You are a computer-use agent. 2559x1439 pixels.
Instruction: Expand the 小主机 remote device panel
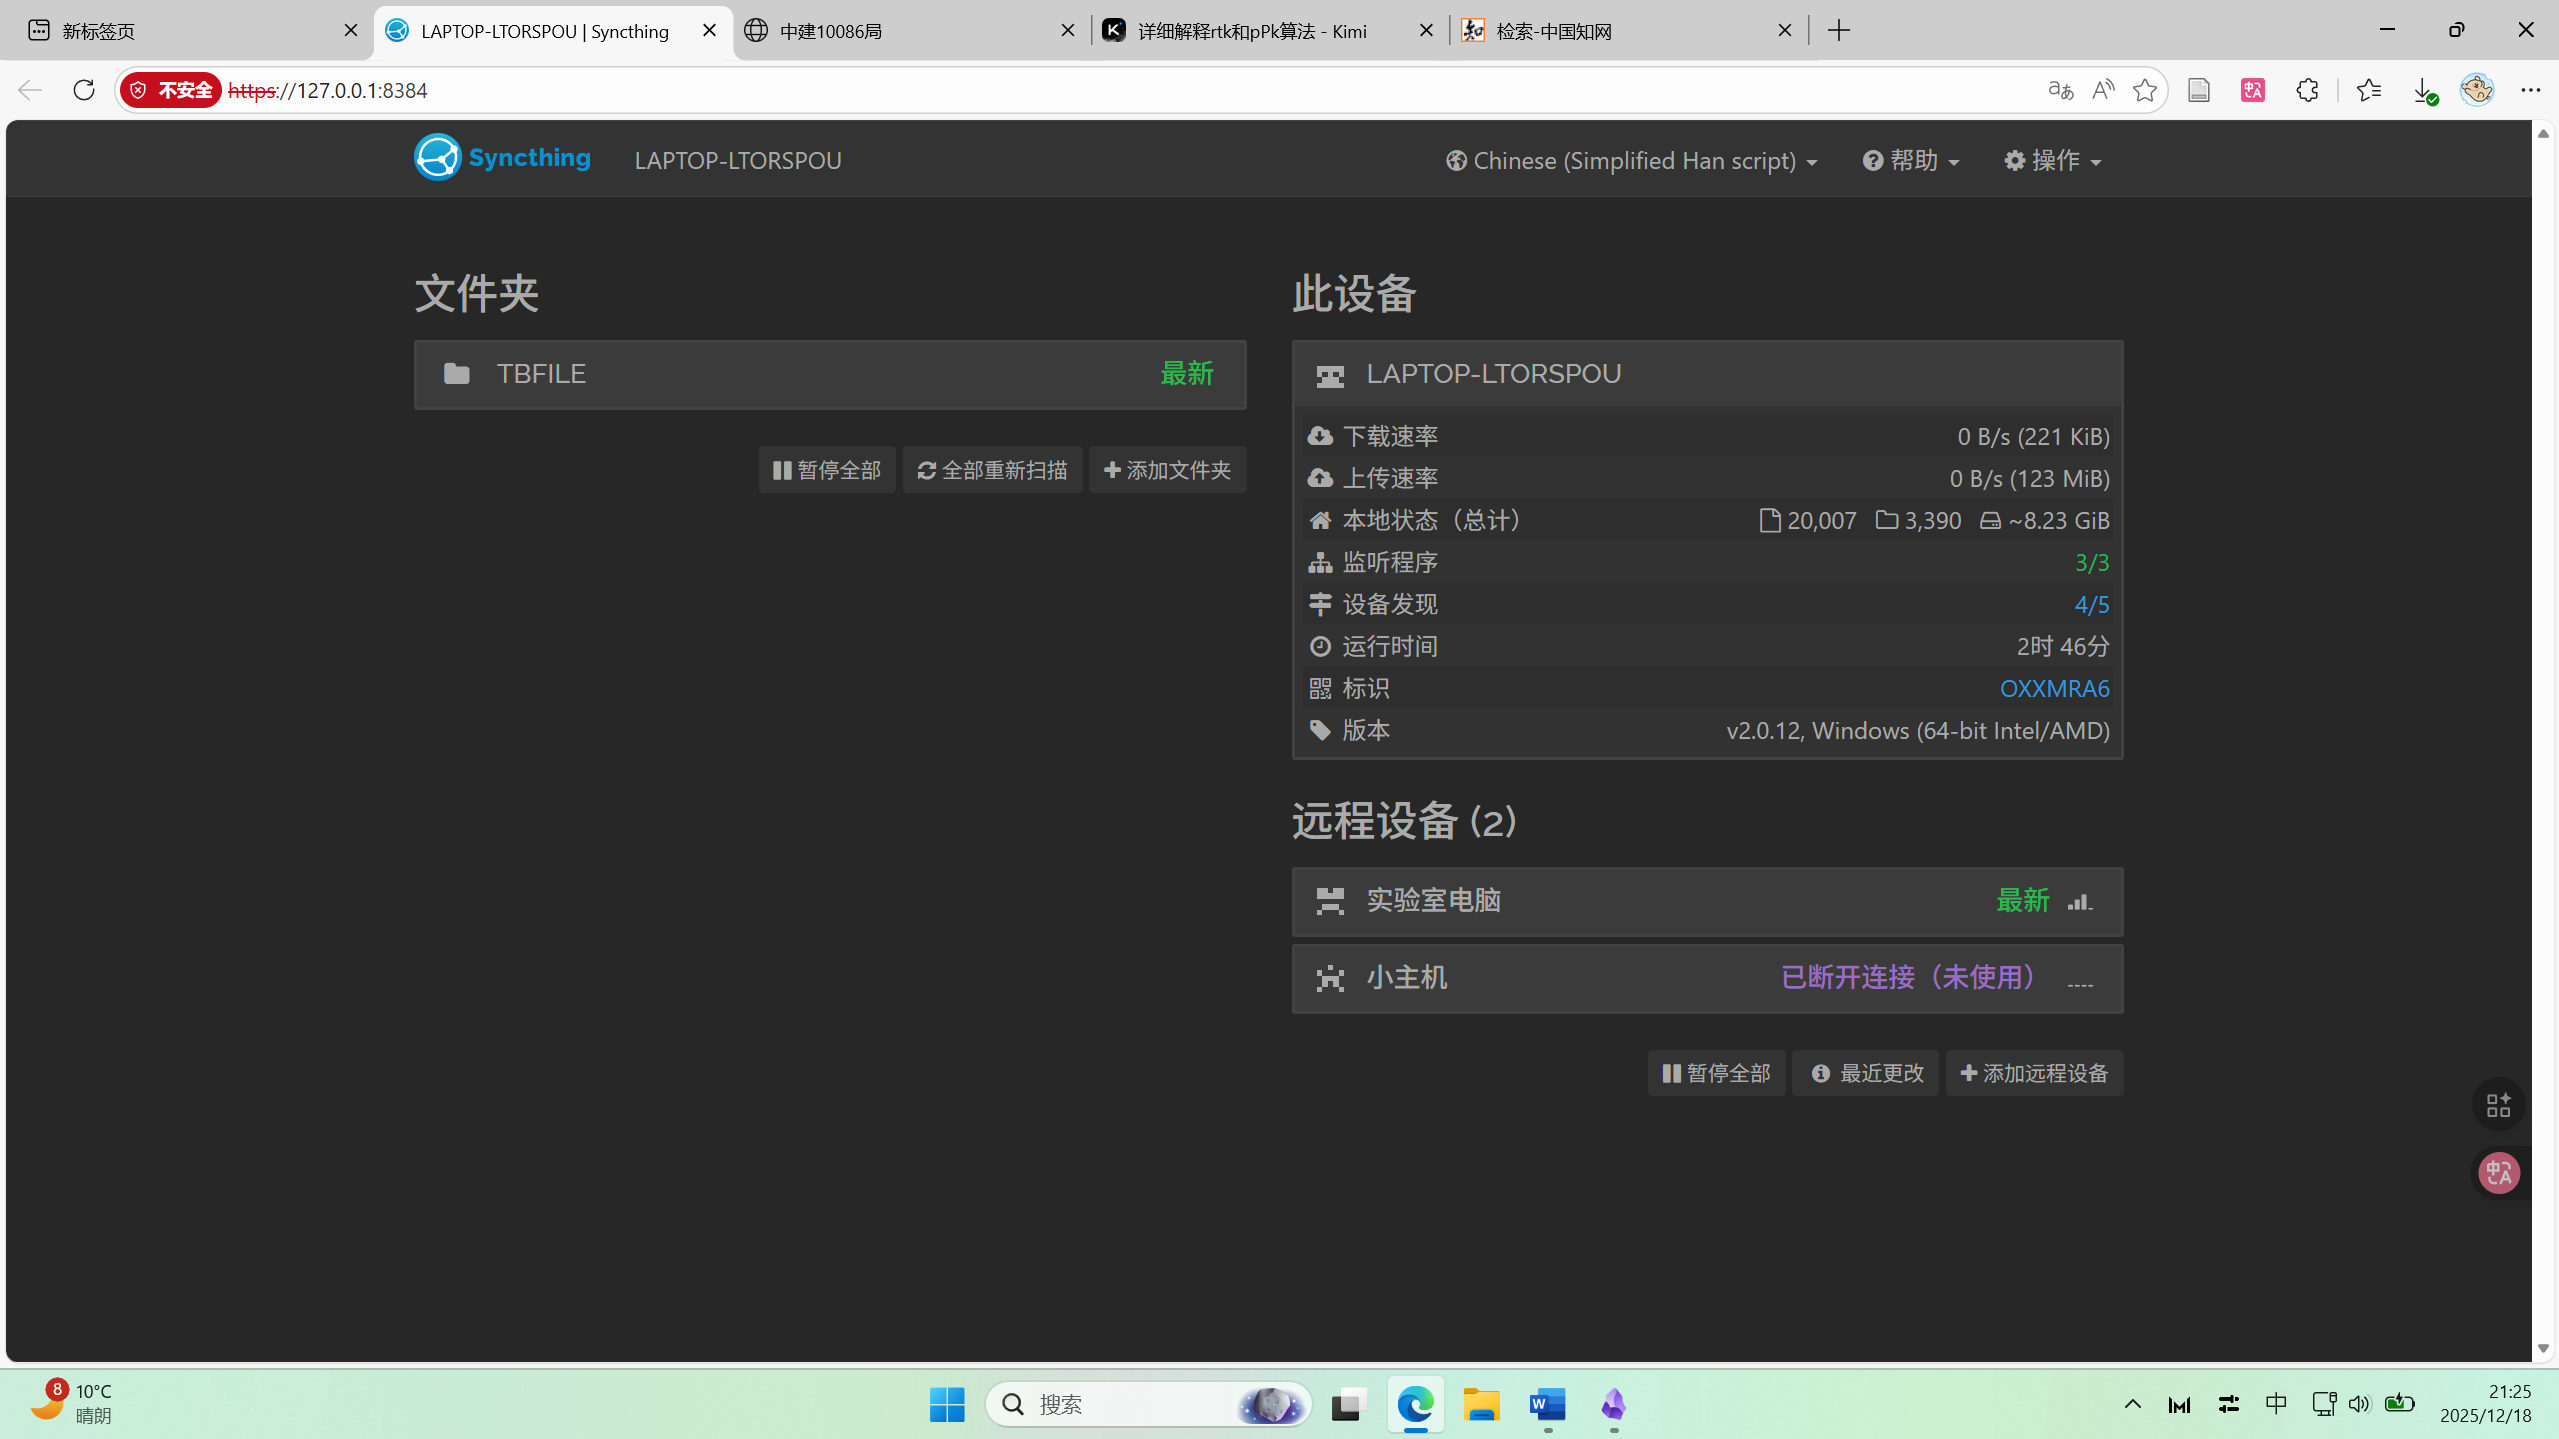pos(1707,978)
